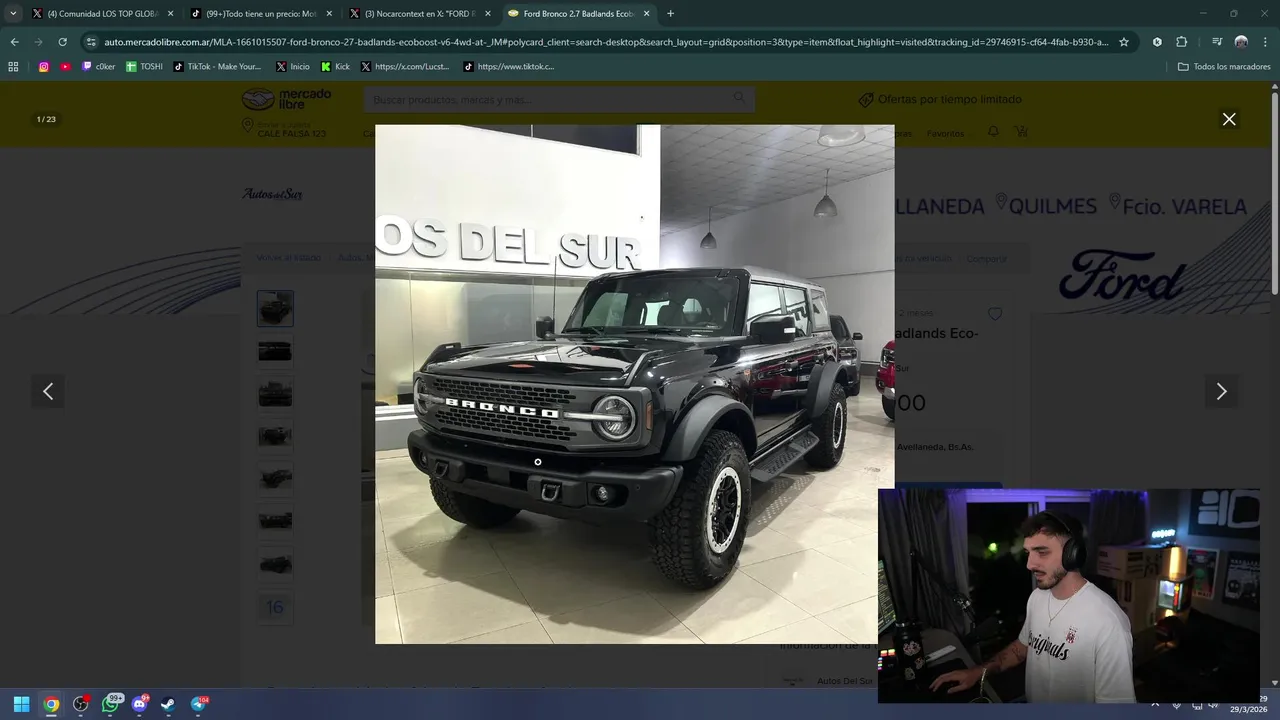The height and width of the screenshot is (720, 1280).
Task: Open the Chrome profile avatar
Action: coord(1241,42)
